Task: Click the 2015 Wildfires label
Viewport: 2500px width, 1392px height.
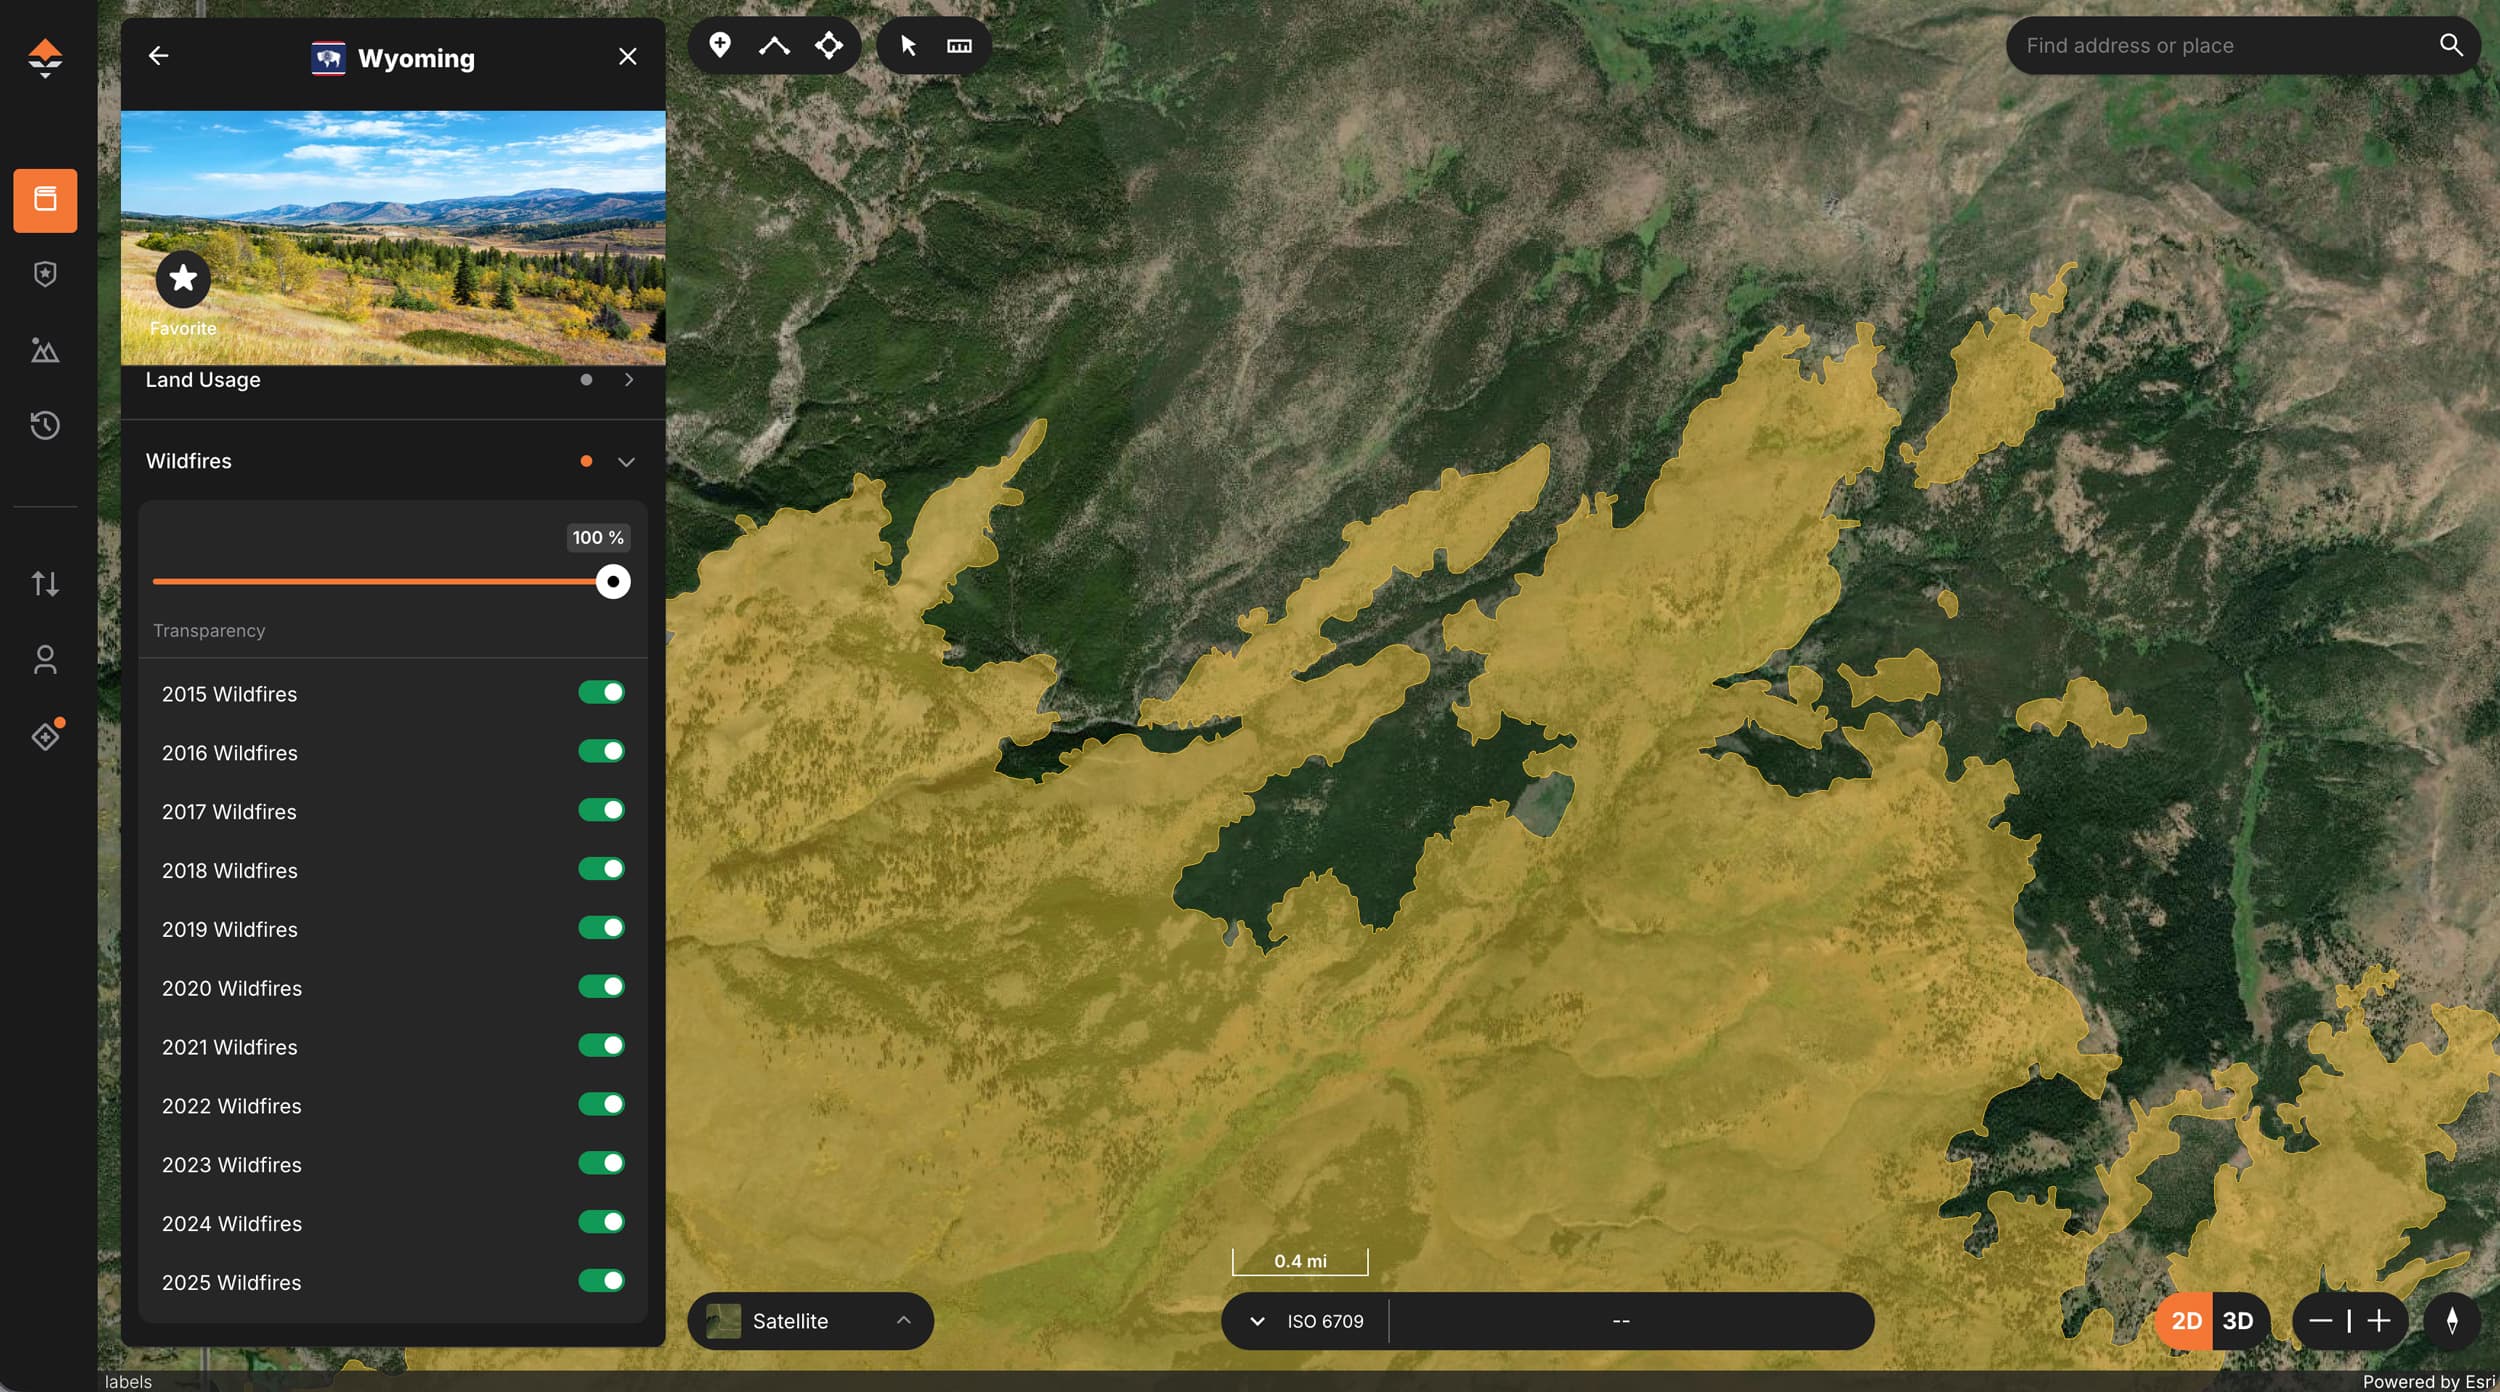Action: 230,694
